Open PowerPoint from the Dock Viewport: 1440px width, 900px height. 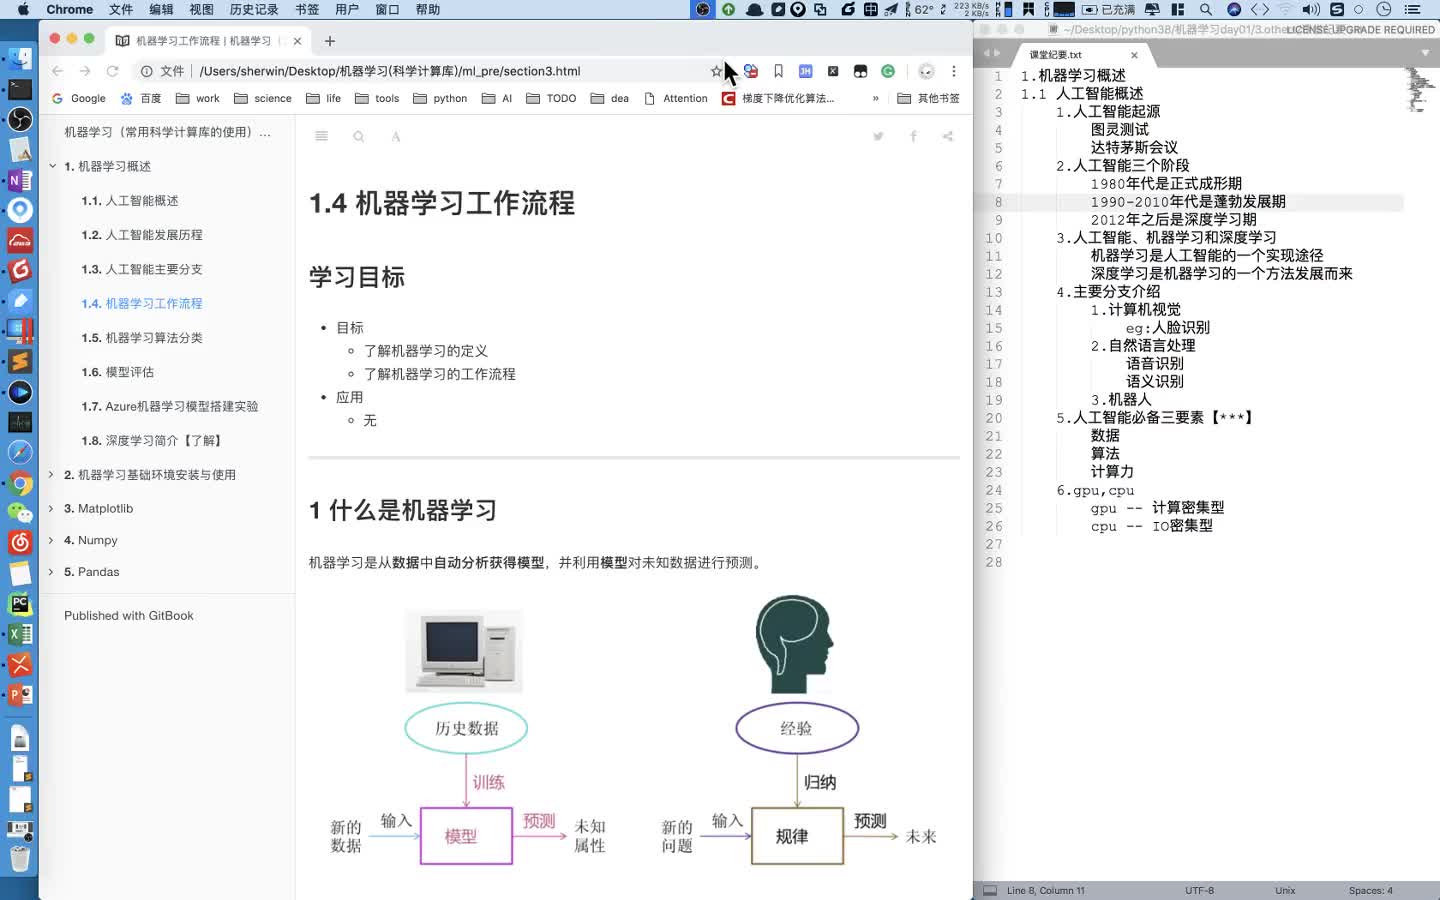(20, 694)
